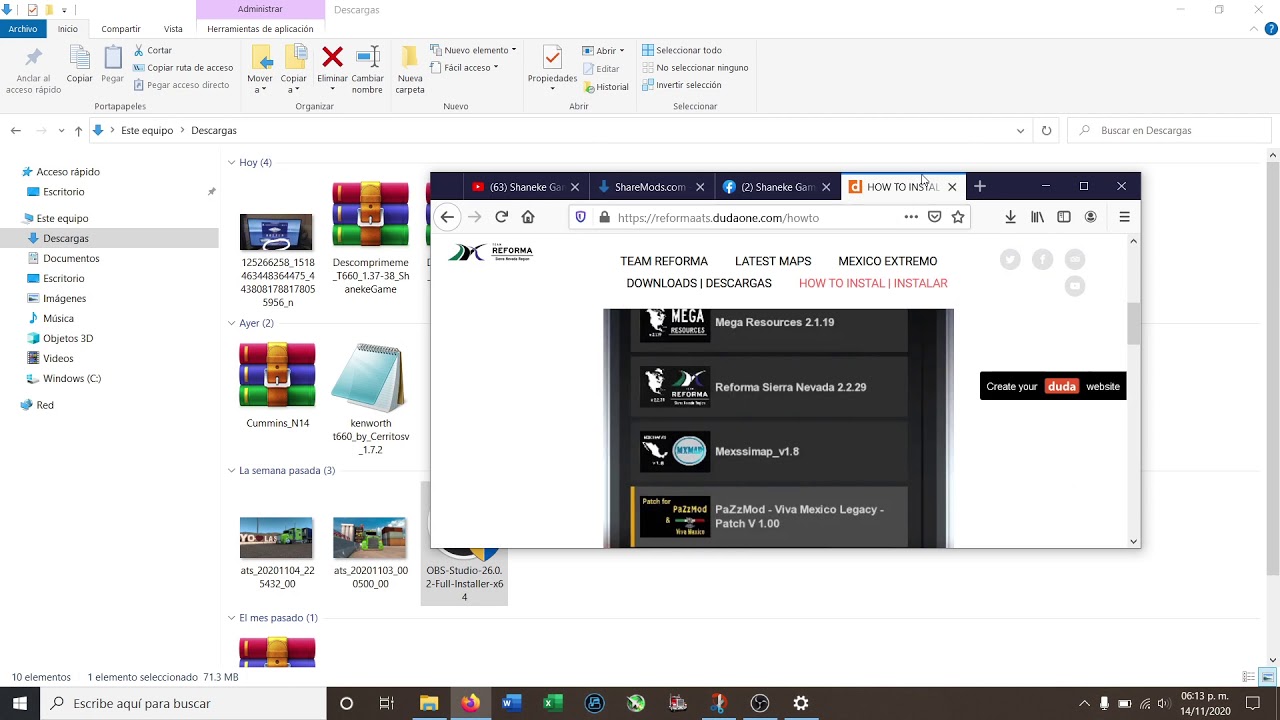Select Documentos in navigation pane
Image resolution: width=1280 pixels, height=720 pixels.
71,258
